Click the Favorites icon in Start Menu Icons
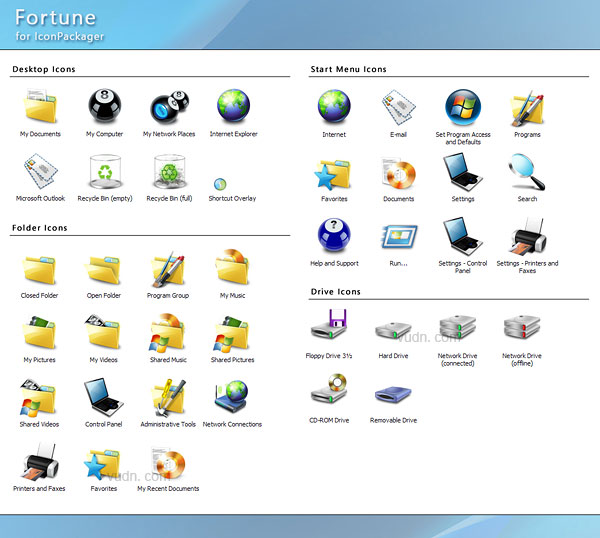The height and width of the screenshot is (538, 600). [x=333, y=175]
